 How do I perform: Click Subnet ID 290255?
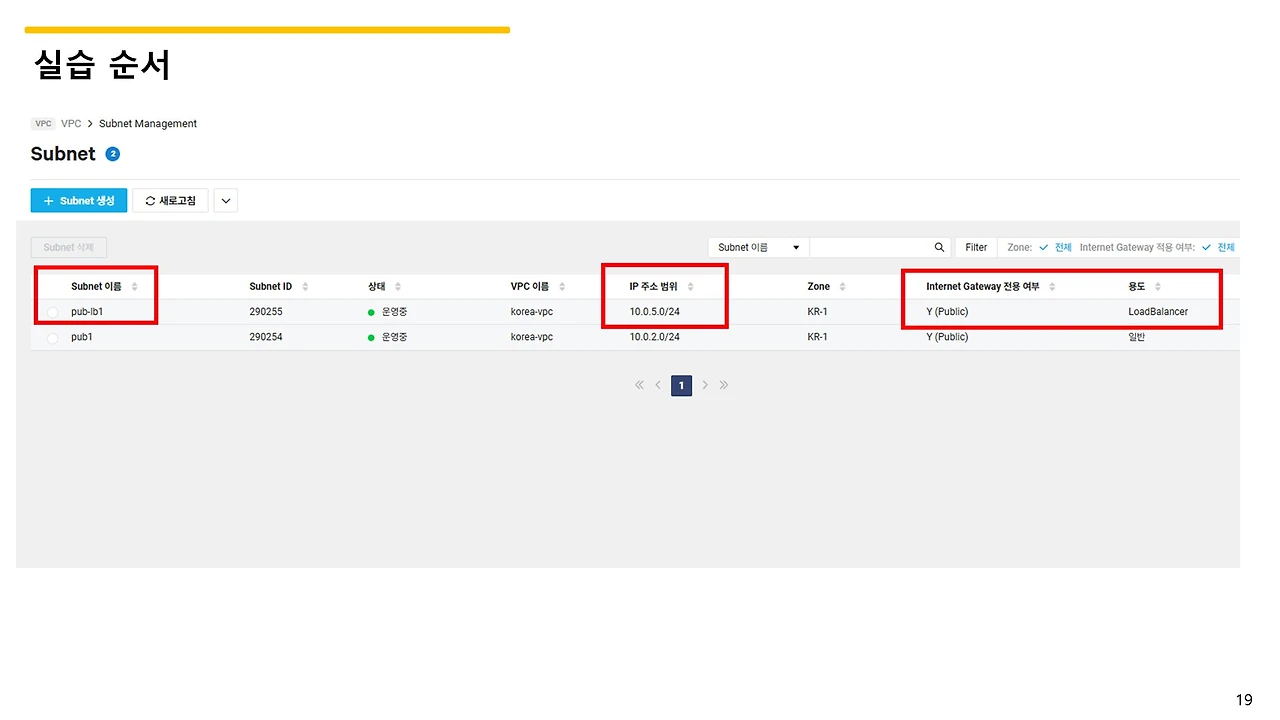266,312
